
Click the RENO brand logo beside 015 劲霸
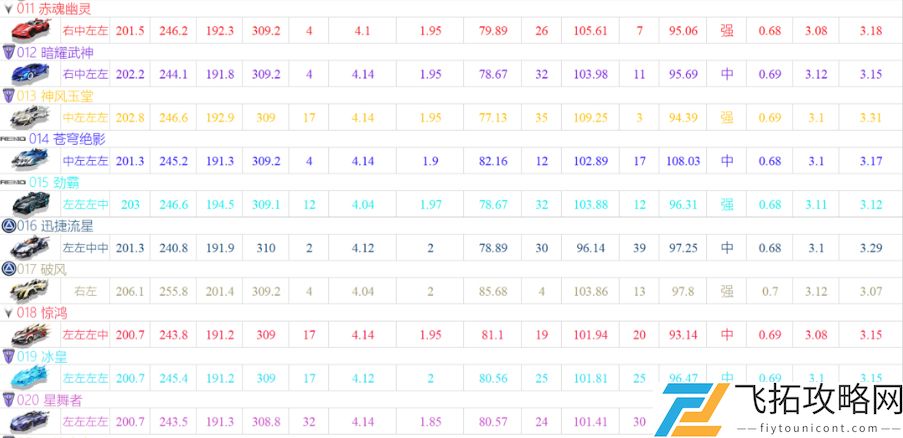coord(13,182)
